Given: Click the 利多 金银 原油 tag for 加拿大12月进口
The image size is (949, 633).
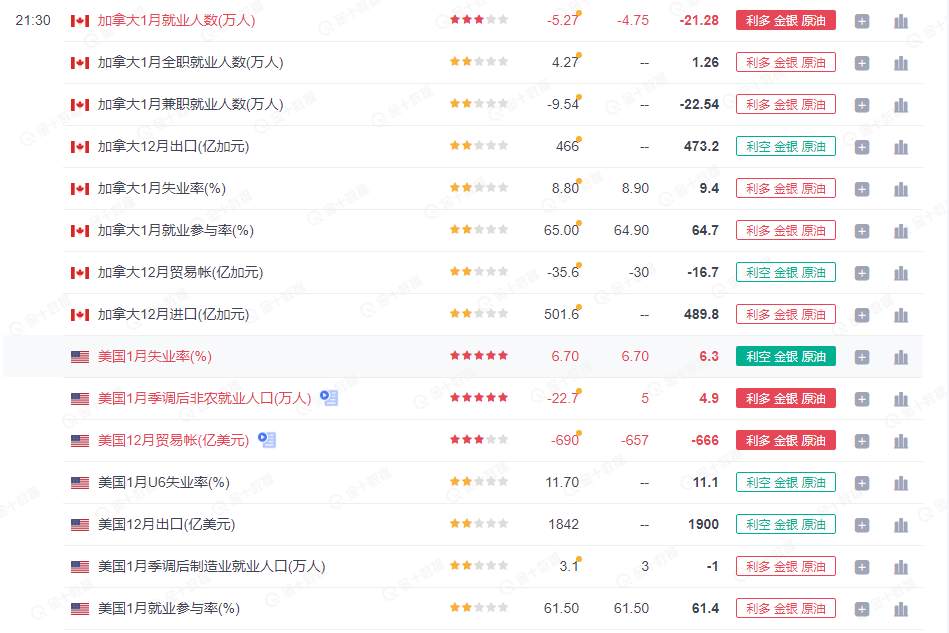Looking at the screenshot, I should coord(786,314).
